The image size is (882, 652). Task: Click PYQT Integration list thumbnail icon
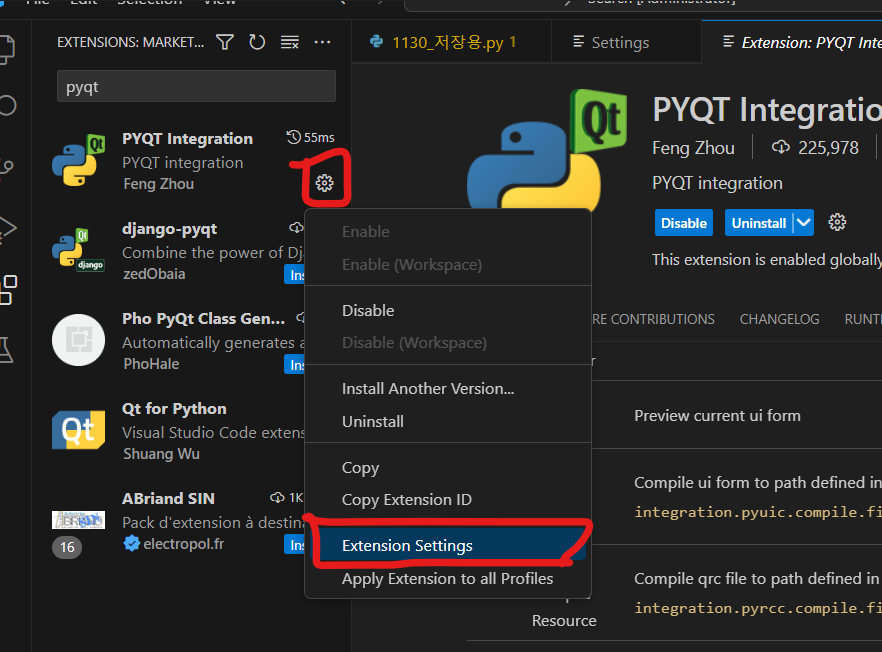79,160
